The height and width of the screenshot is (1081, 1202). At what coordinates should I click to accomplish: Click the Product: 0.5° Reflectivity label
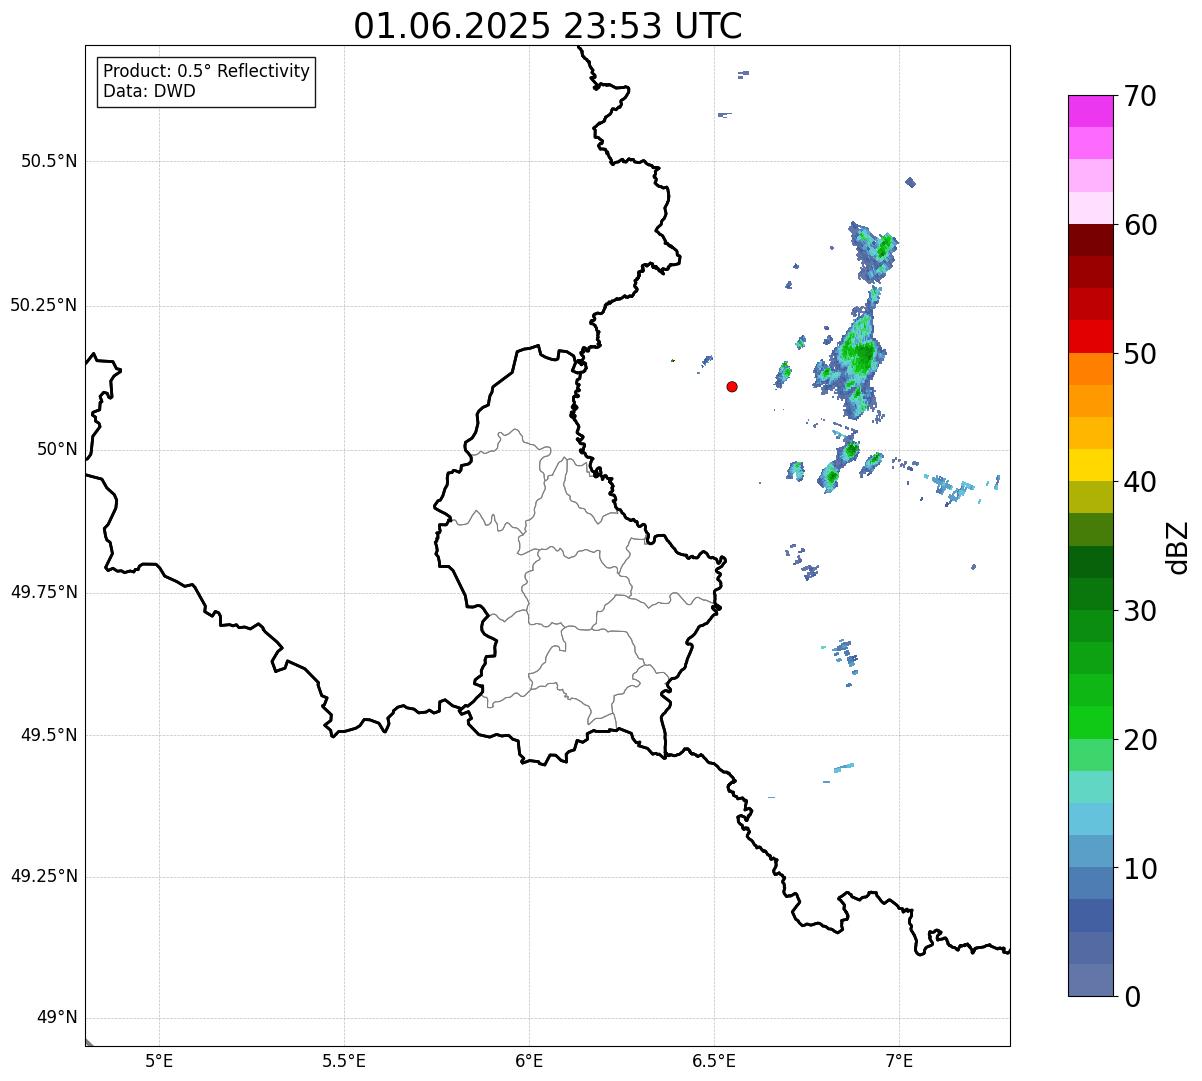pos(206,71)
